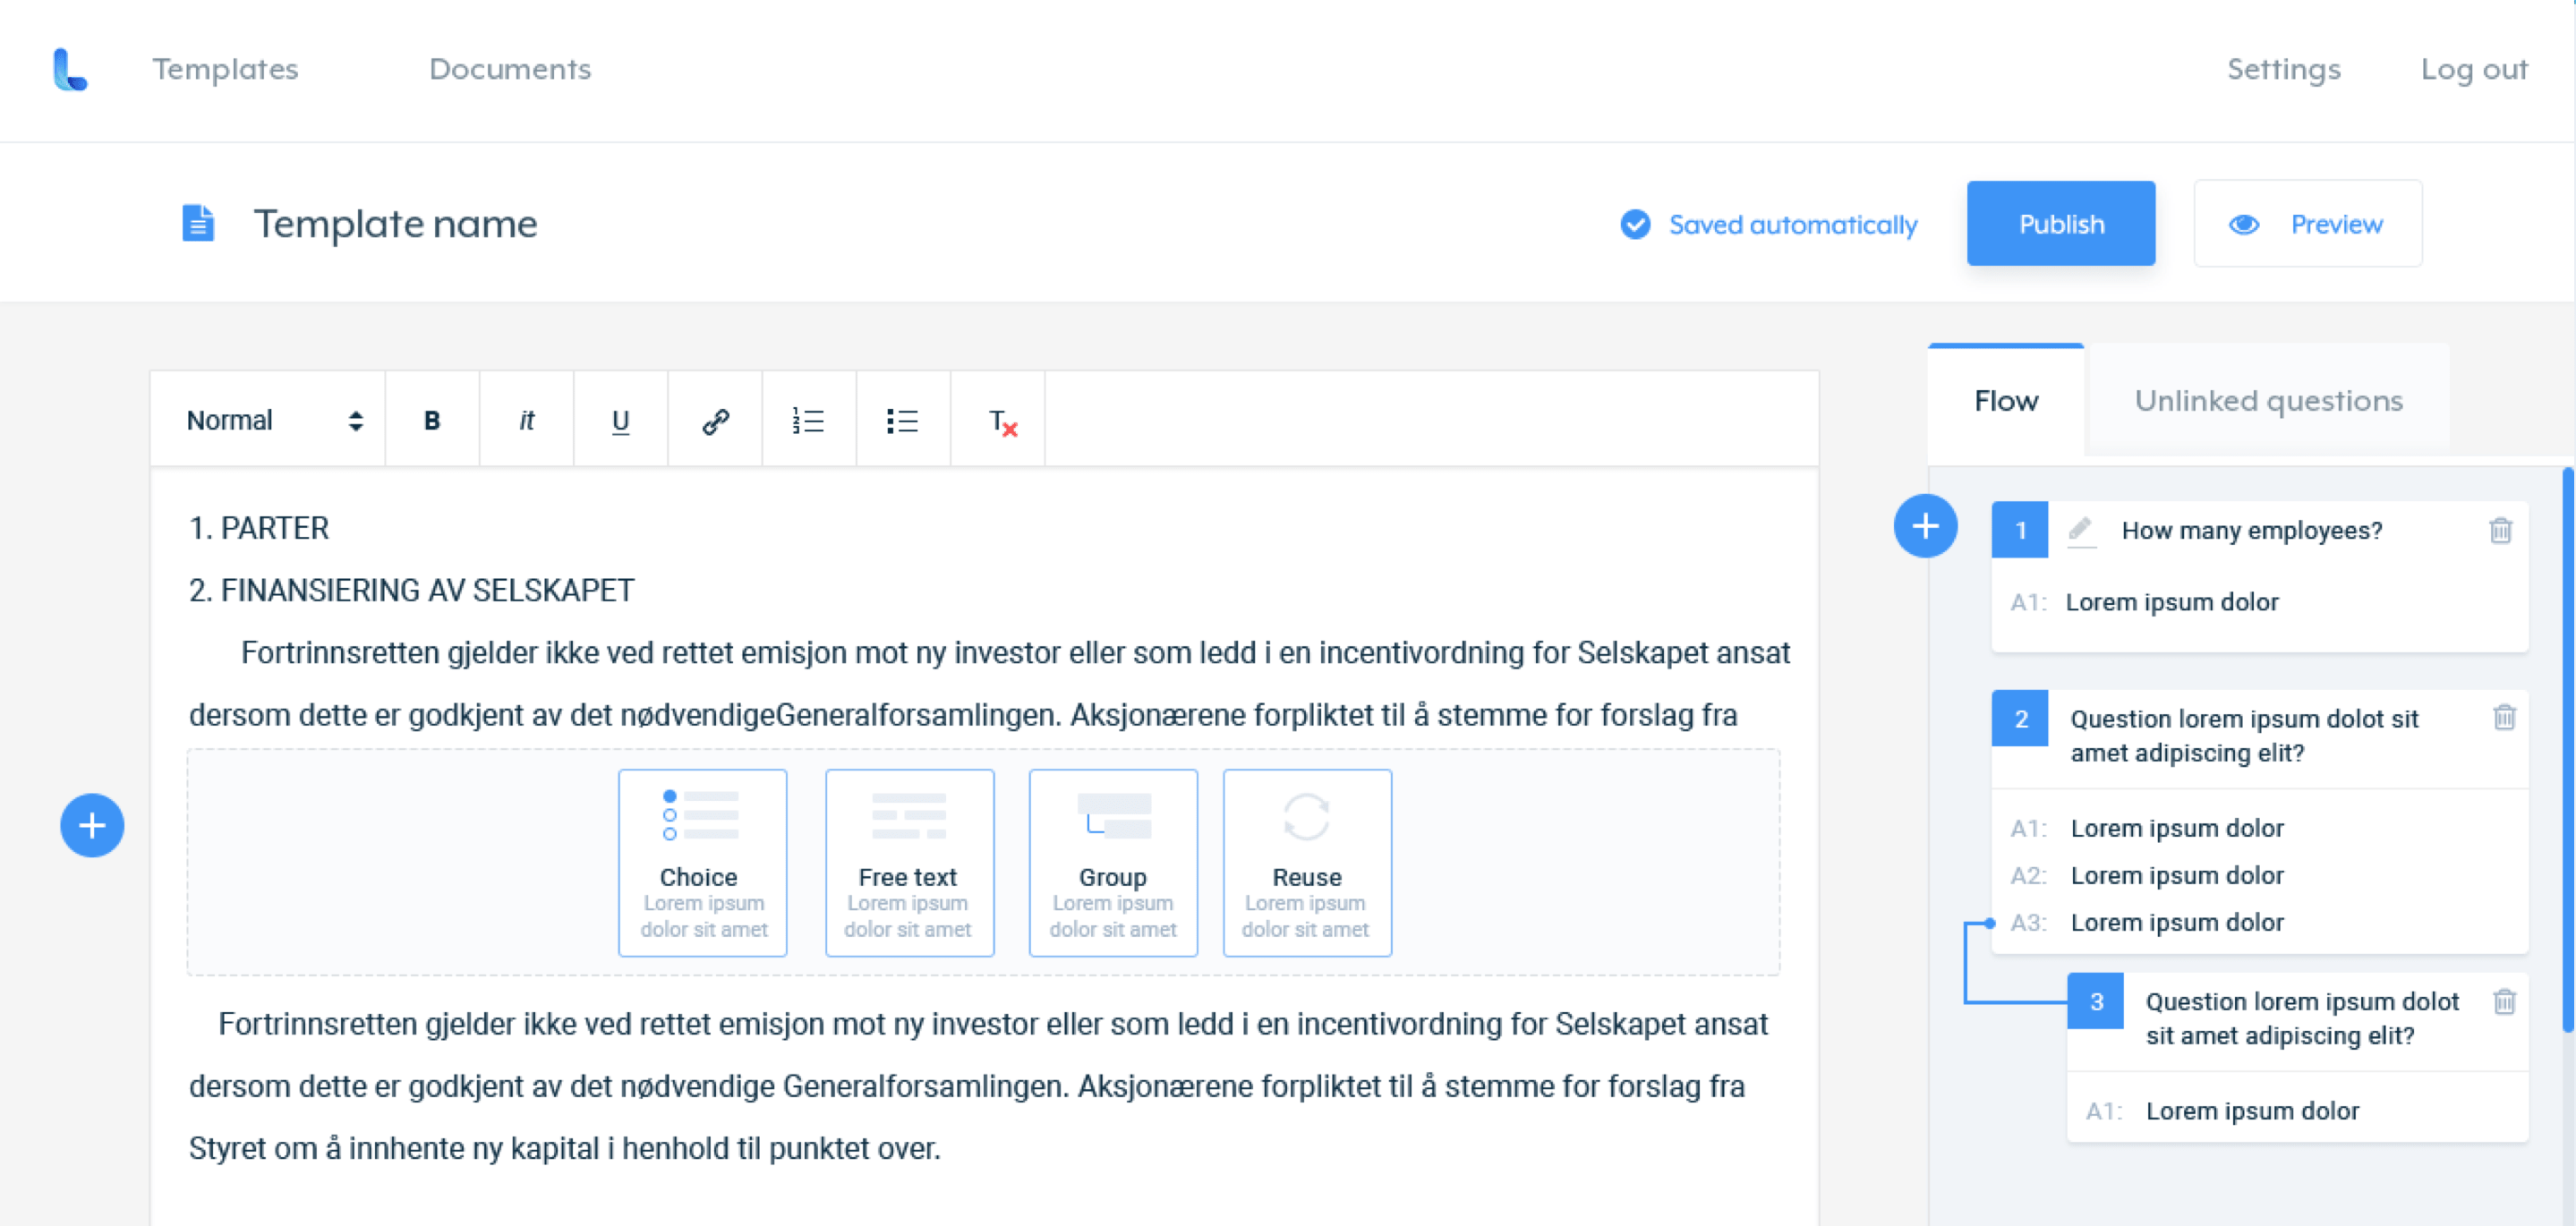This screenshot has height=1226, width=2576.
Task: Apply italic formatting
Action: point(526,421)
